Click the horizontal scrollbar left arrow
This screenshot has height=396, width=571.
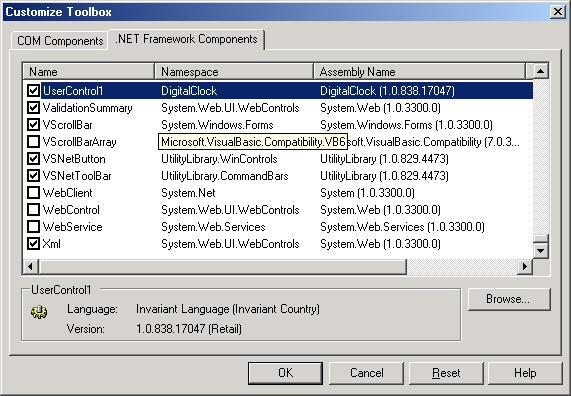coord(30,267)
